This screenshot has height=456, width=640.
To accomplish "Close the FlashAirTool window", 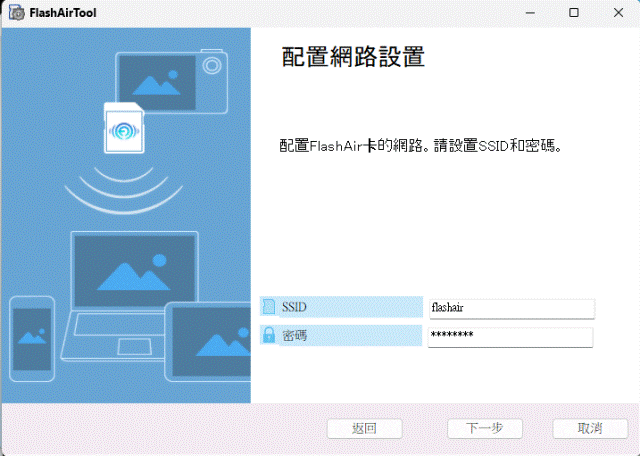I will [x=618, y=13].
